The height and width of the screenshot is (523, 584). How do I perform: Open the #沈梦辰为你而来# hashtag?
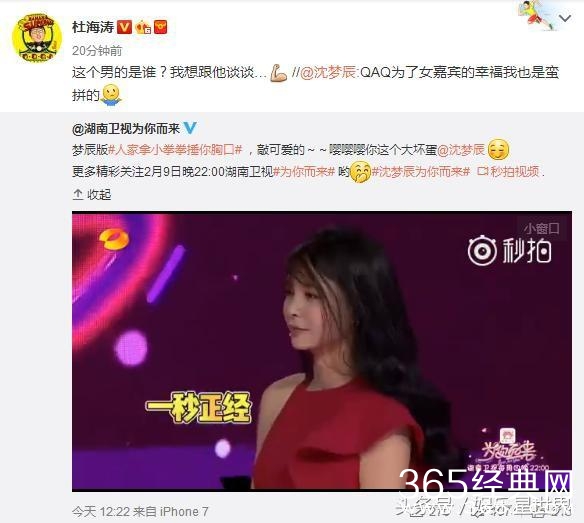click(x=422, y=172)
